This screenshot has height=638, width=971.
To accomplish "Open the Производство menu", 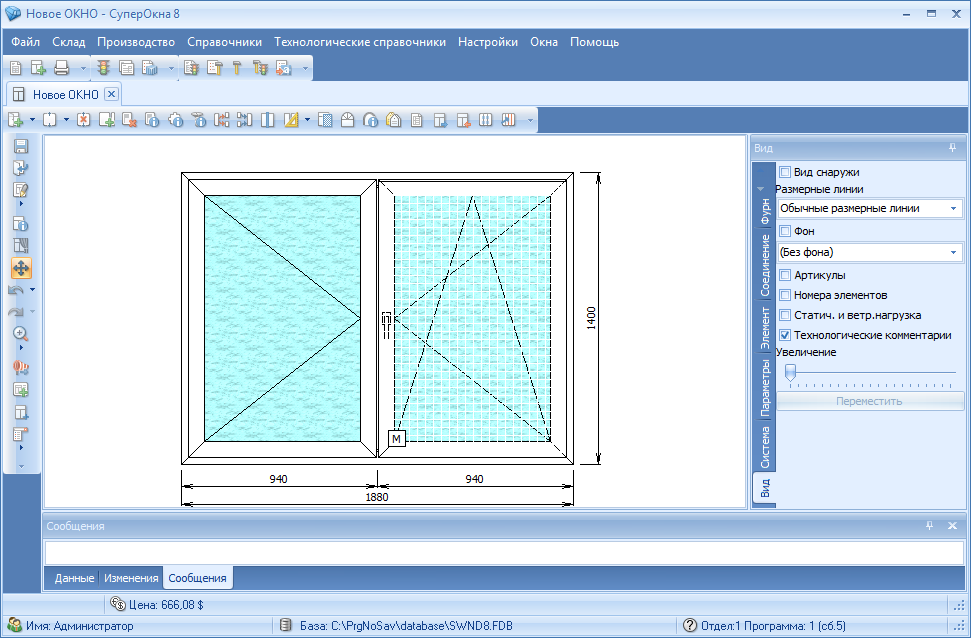I will tap(136, 42).
